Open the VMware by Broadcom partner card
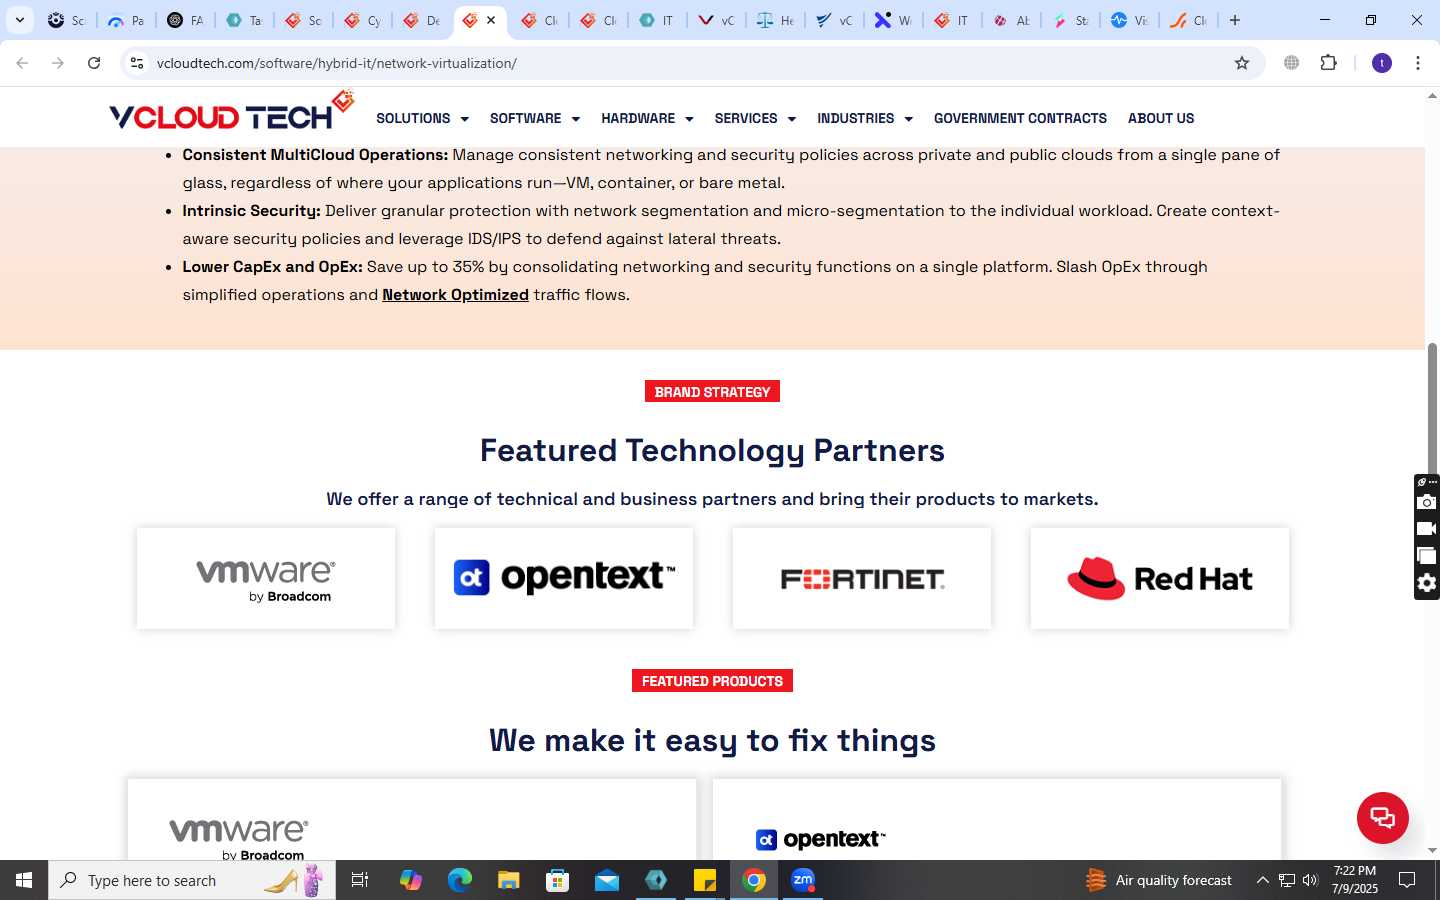Screen dimensions: 1440x900 pyautogui.click(x=266, y=579)
